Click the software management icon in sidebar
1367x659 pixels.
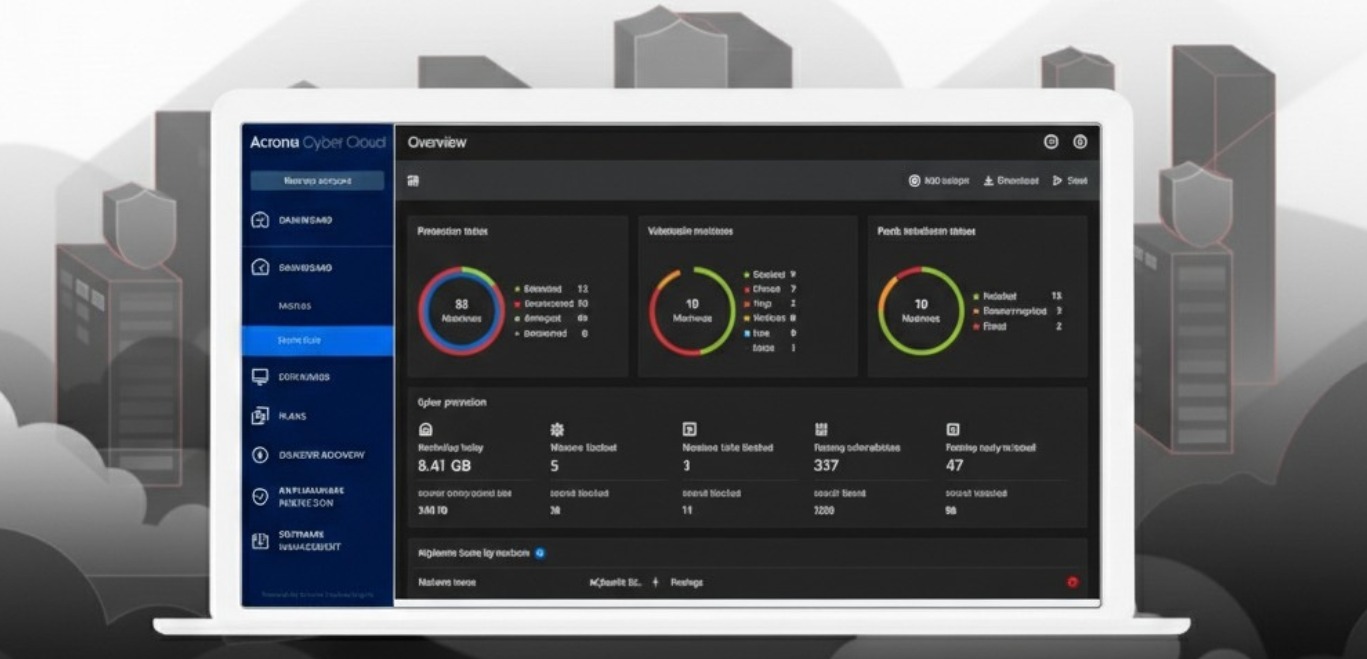point(260,541)
